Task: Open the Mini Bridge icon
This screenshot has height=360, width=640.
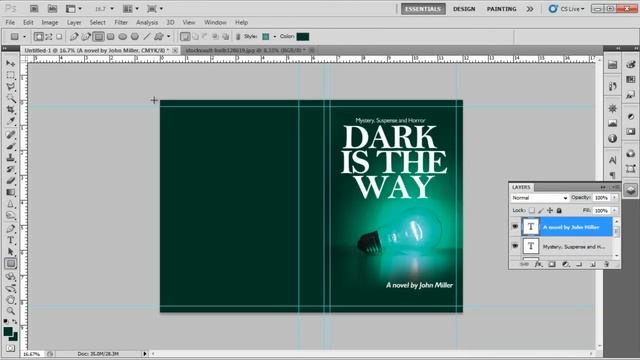Action: pos(52,9)
